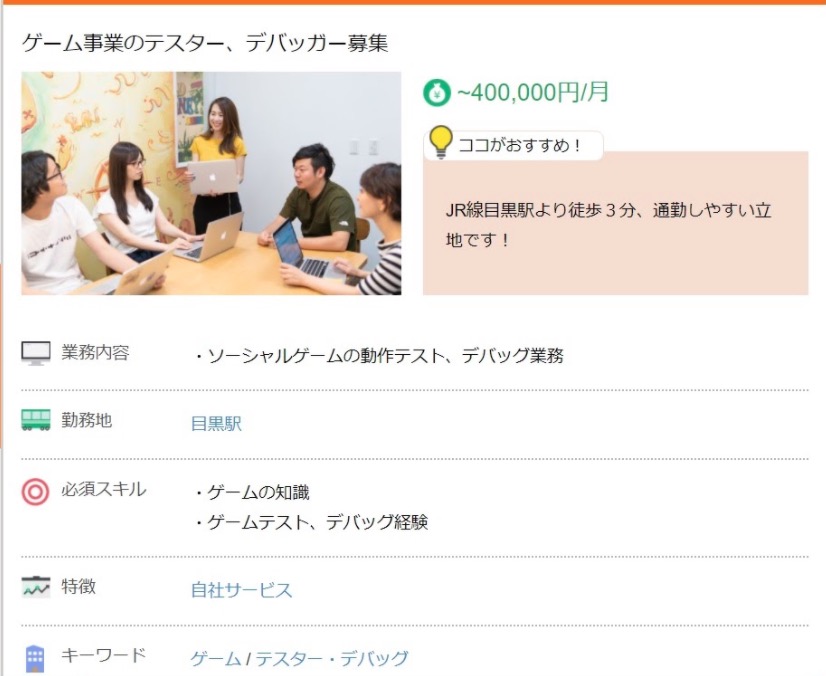Open the テスター・デバッグ keyword link
Screen dimensions: 826x676
tap(332, 659)
